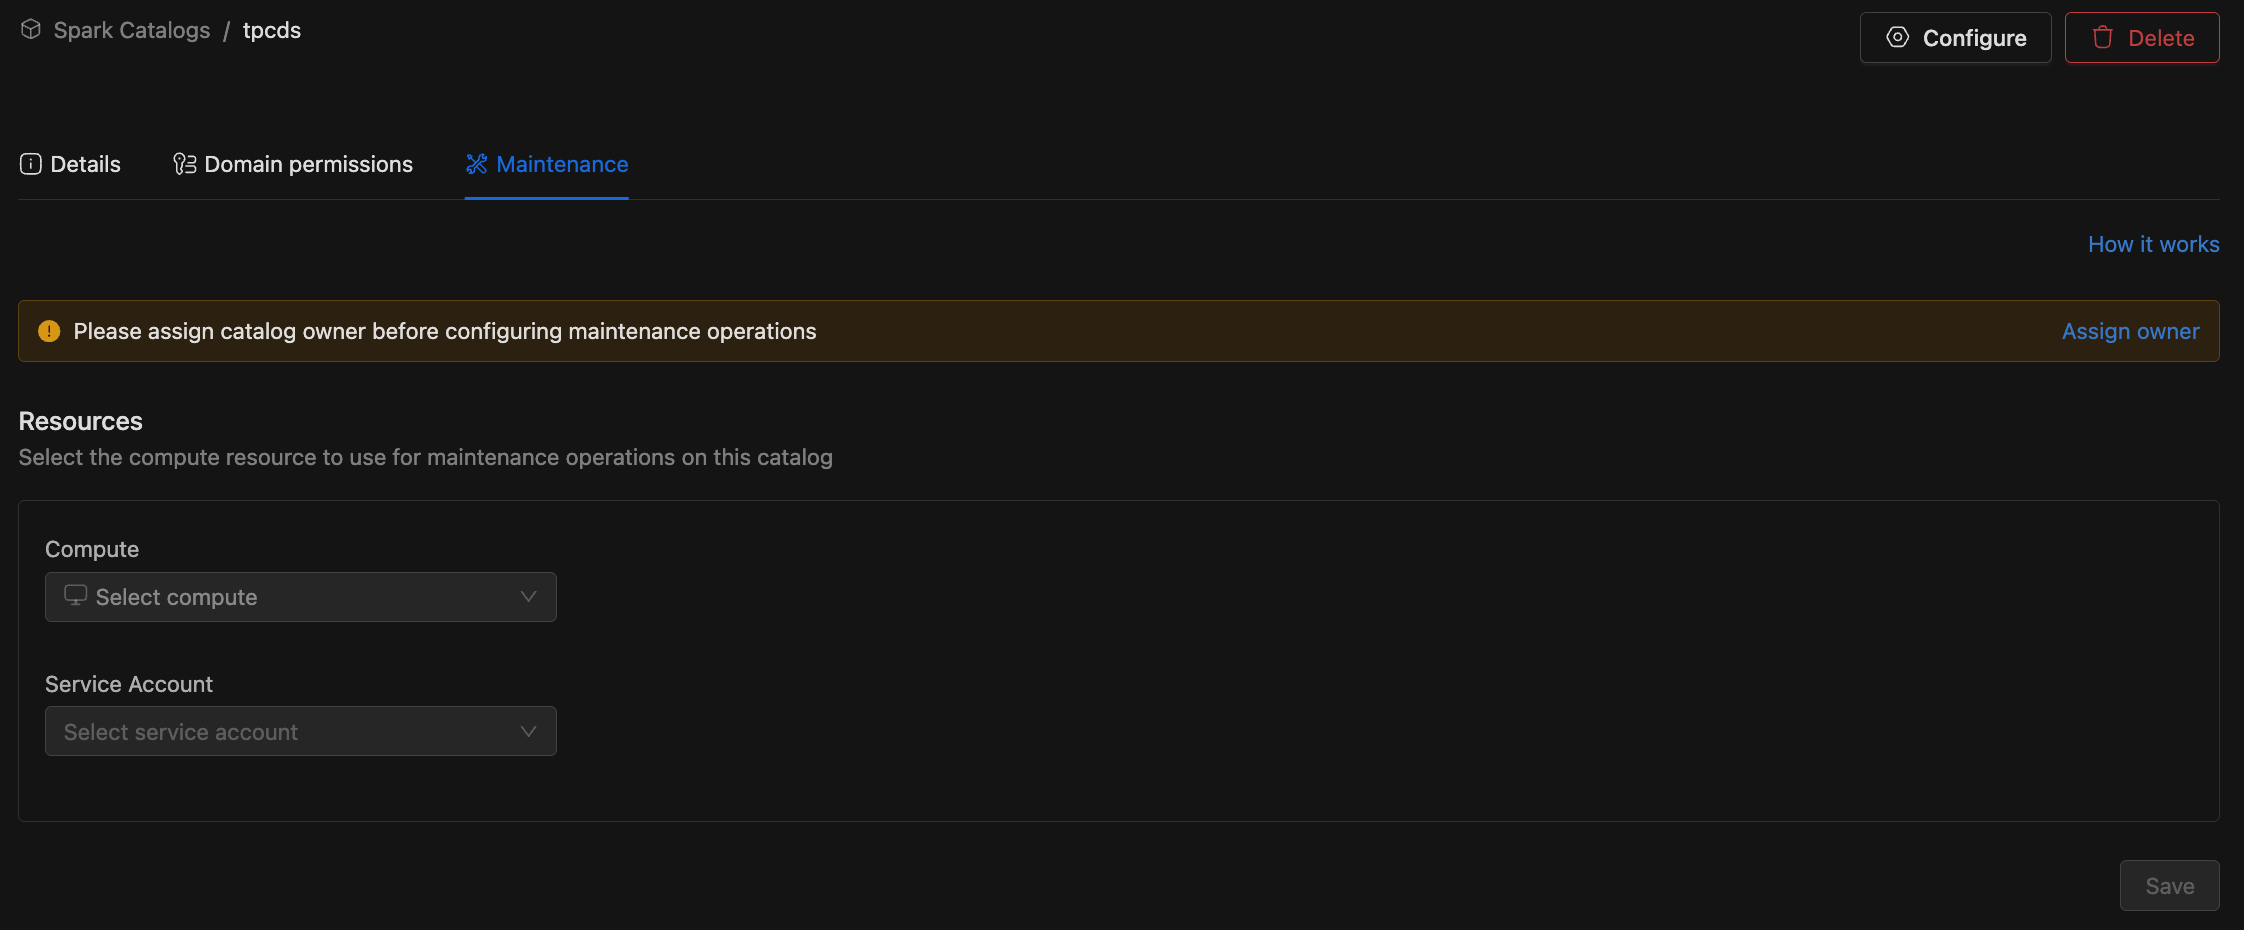Open the Domain permissions tab

point(308,164)
